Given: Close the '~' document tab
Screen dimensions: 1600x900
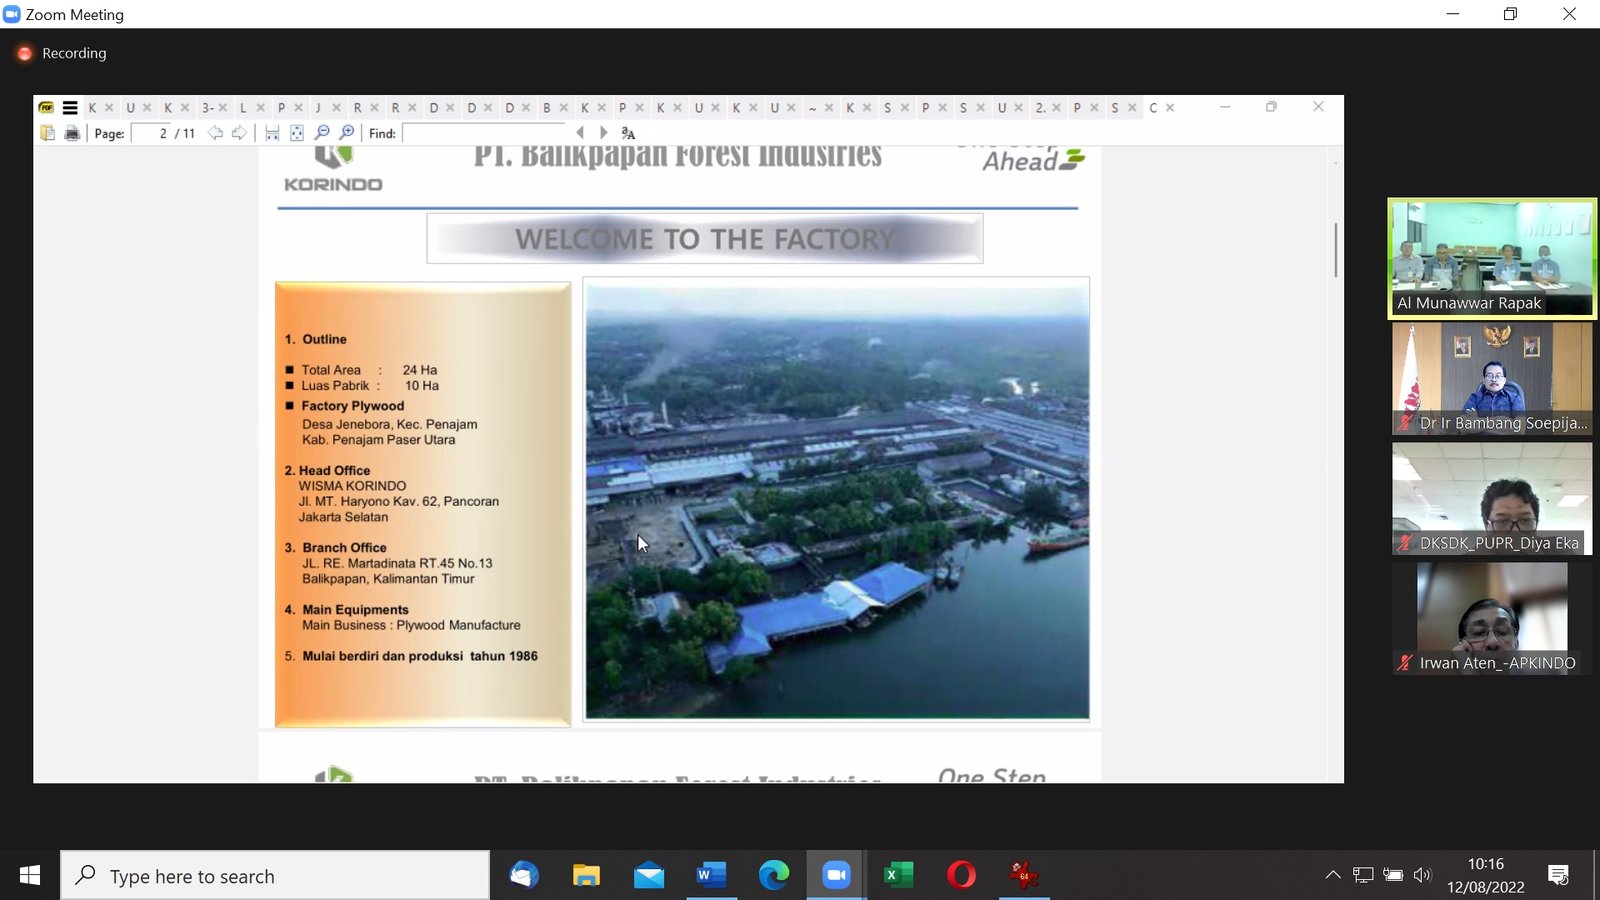Looking at the screenshot, I should click(x=829, y=108).
